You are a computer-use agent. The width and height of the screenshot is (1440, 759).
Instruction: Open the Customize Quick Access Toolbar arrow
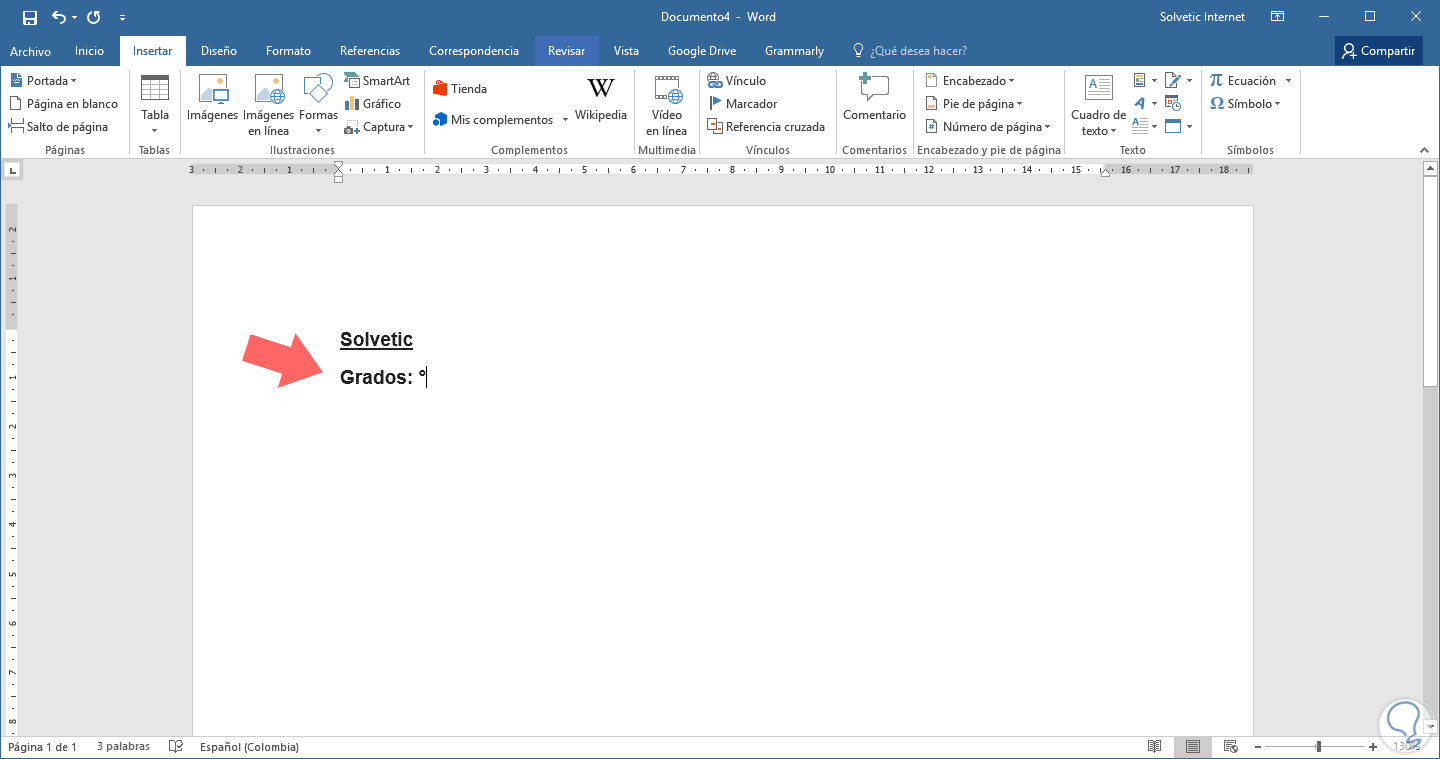tap(122, 18)
